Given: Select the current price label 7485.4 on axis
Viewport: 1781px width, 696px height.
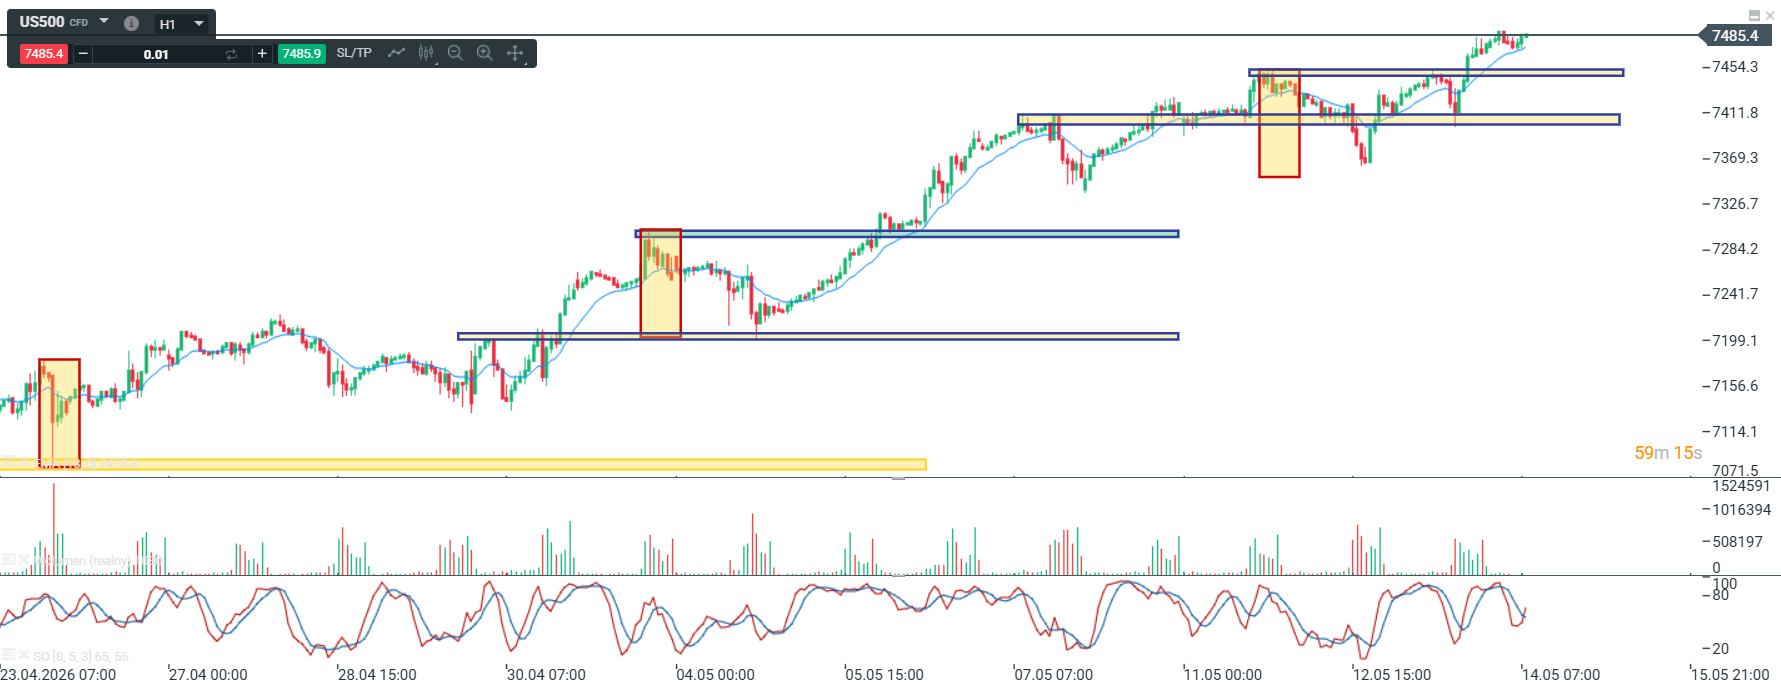Looking at the screenshot, I should 1734,35.
